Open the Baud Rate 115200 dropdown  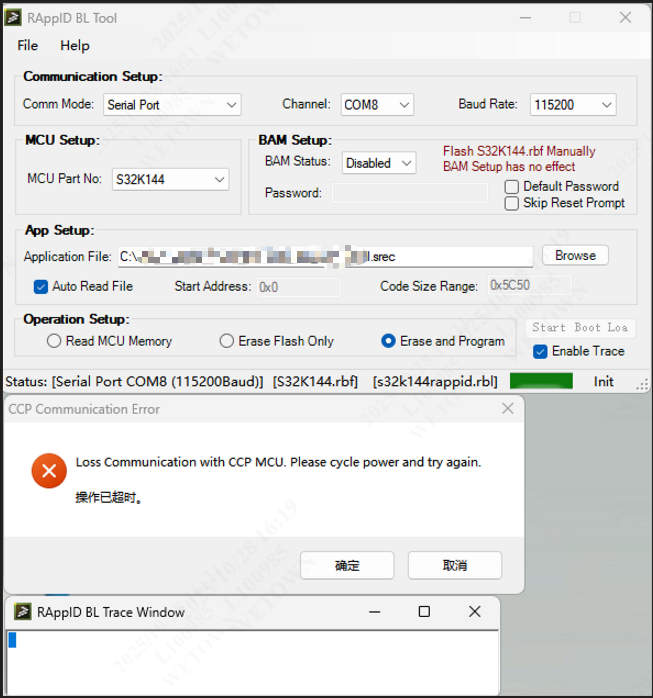pyautogui.click(x=573, y=105)
